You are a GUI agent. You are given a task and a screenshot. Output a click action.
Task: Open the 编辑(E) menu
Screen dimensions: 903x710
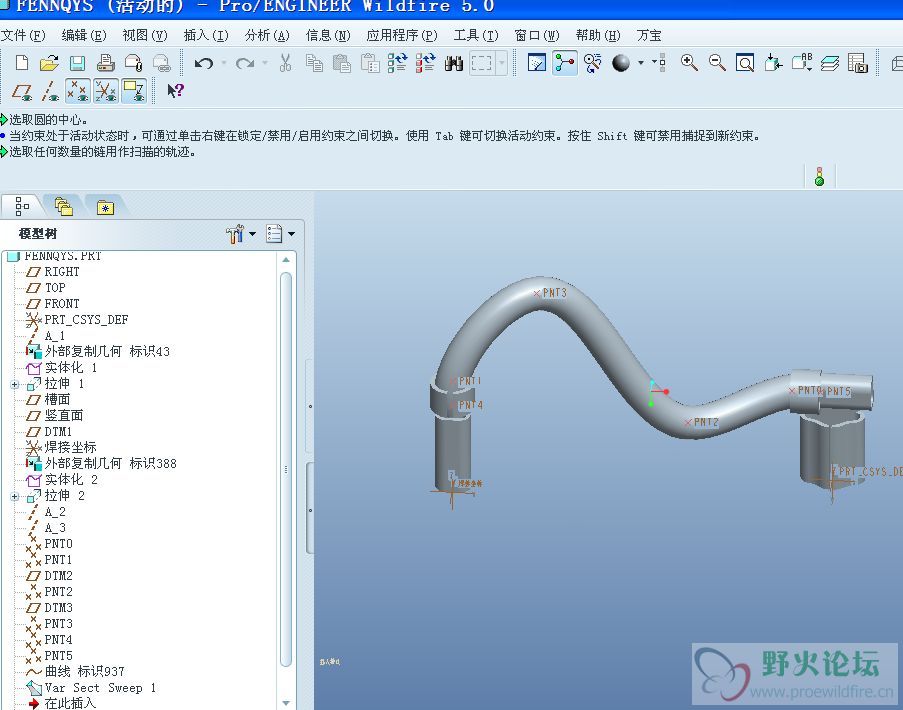click(84, 36)
